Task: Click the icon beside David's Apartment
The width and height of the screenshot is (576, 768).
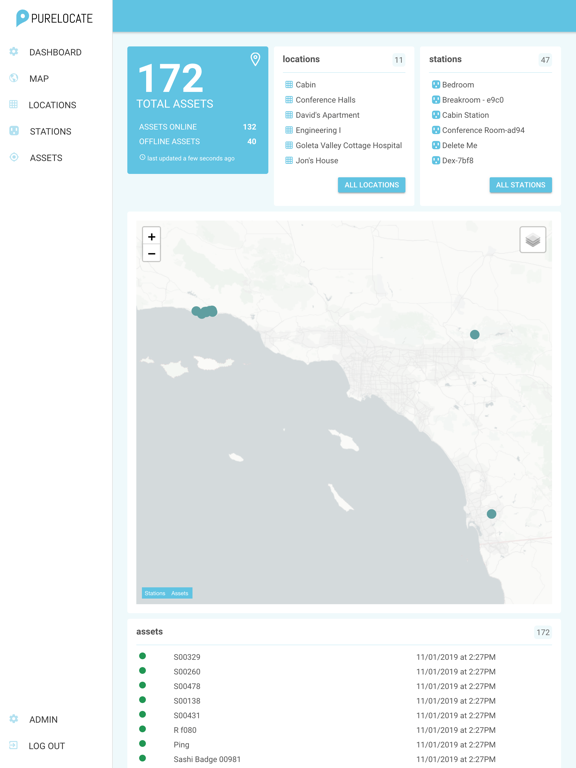Action: tap(289, 115)
